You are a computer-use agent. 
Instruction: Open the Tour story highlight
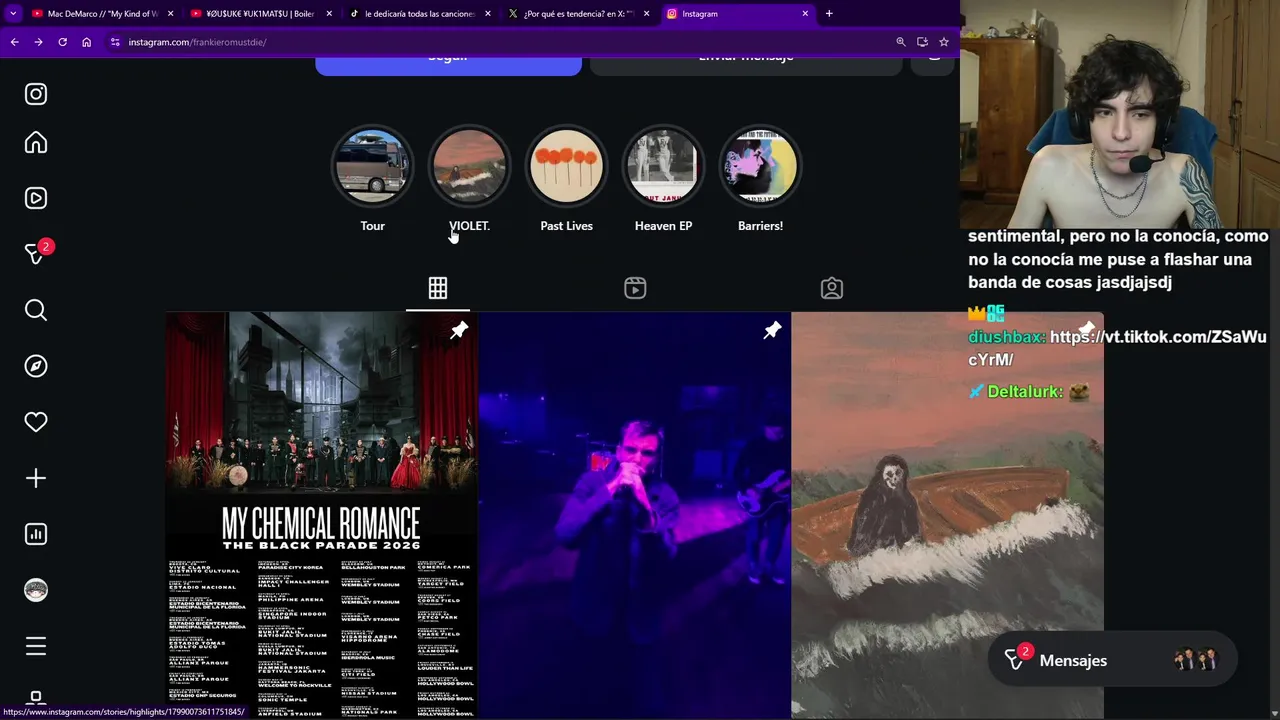373,166
